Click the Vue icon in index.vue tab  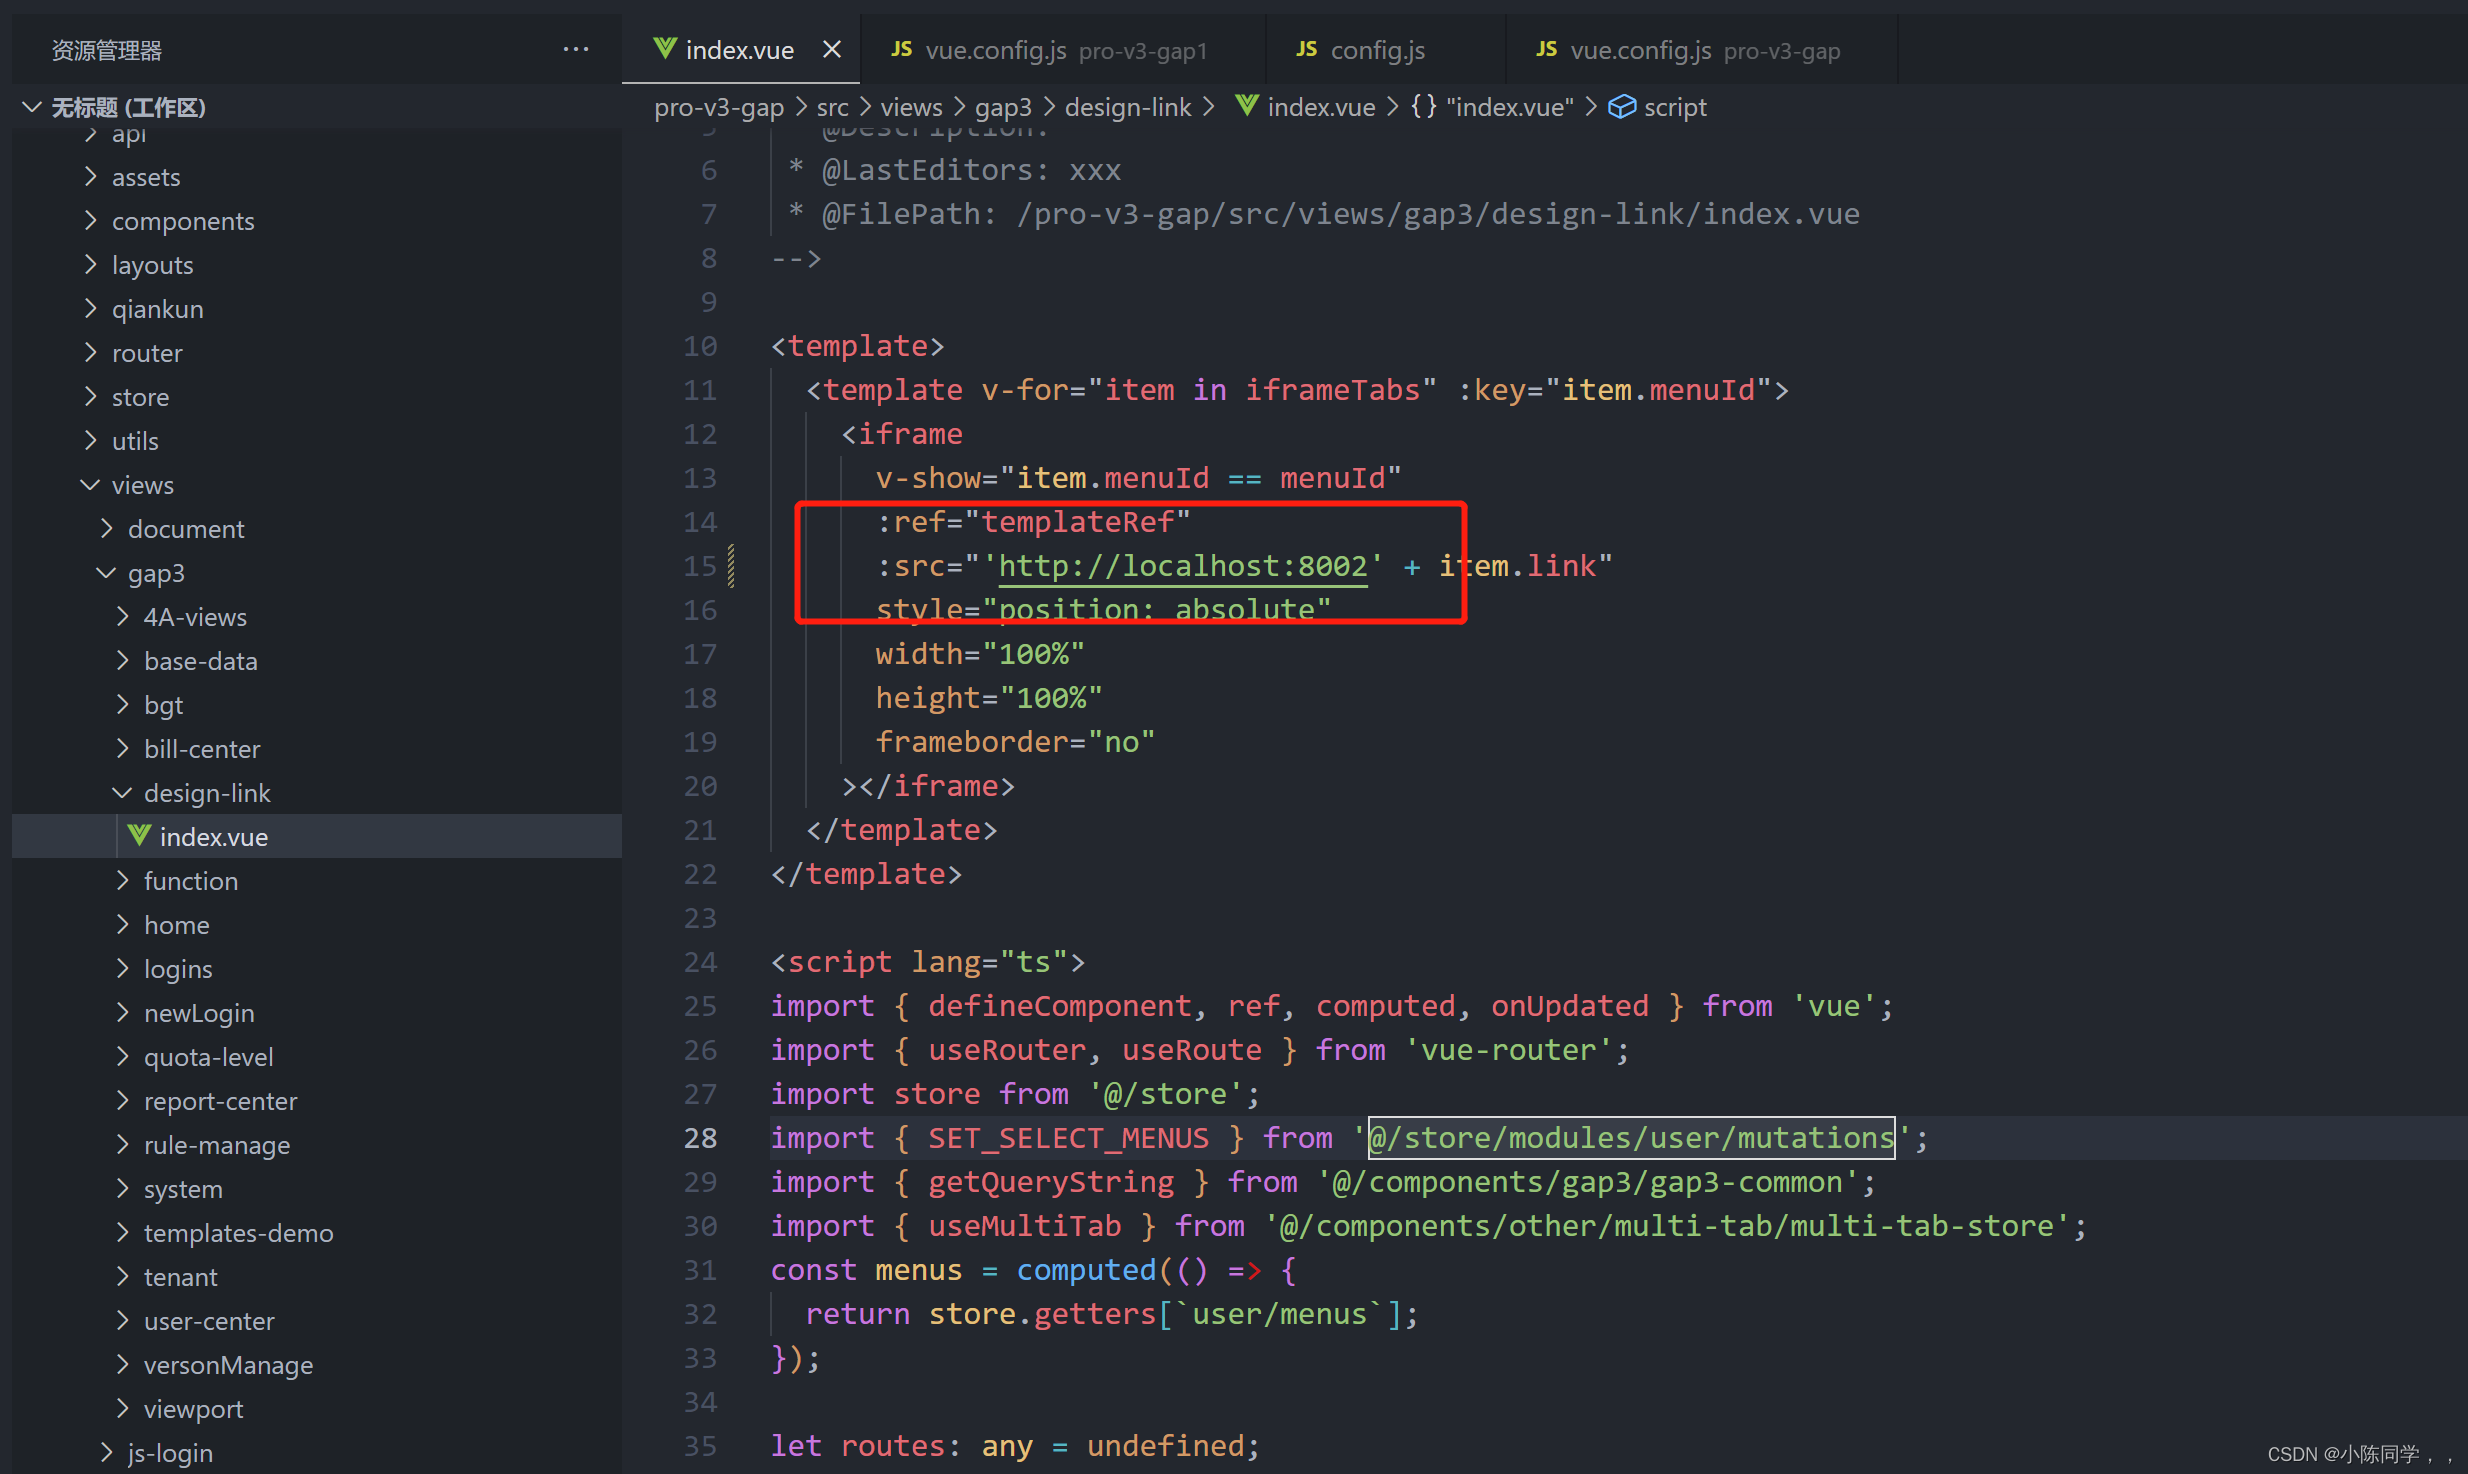[664, 48]
